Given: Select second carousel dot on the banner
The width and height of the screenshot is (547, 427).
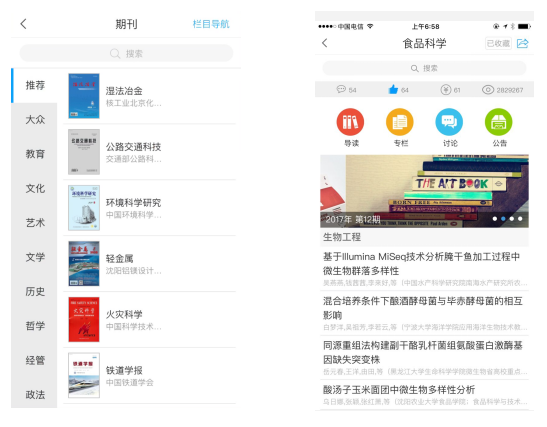Looking at the screenshot, I should point(503,219).
